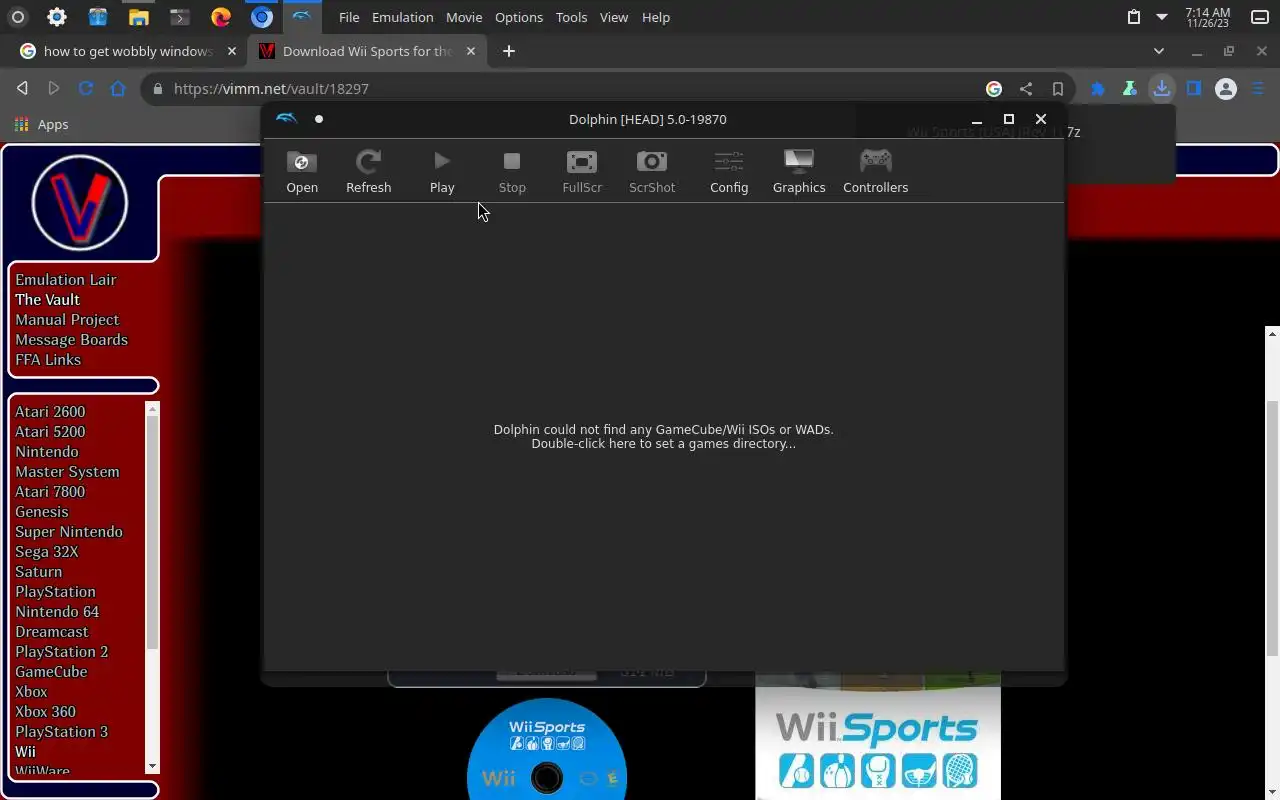Open a new browser tab
Image resolution: width=1280 pixels, height=800 pixels.
[508, 51]
